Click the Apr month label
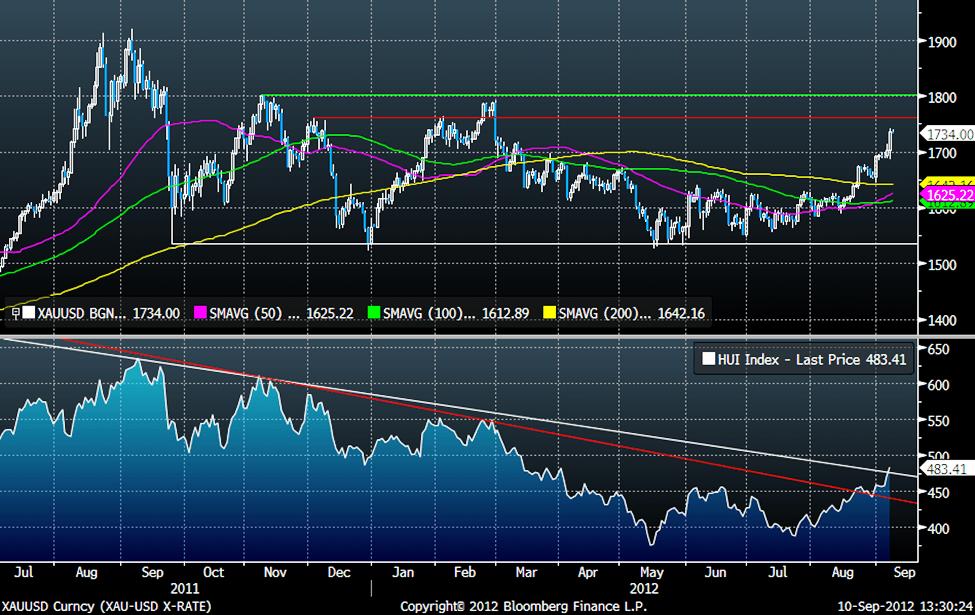 pos(588,572)
